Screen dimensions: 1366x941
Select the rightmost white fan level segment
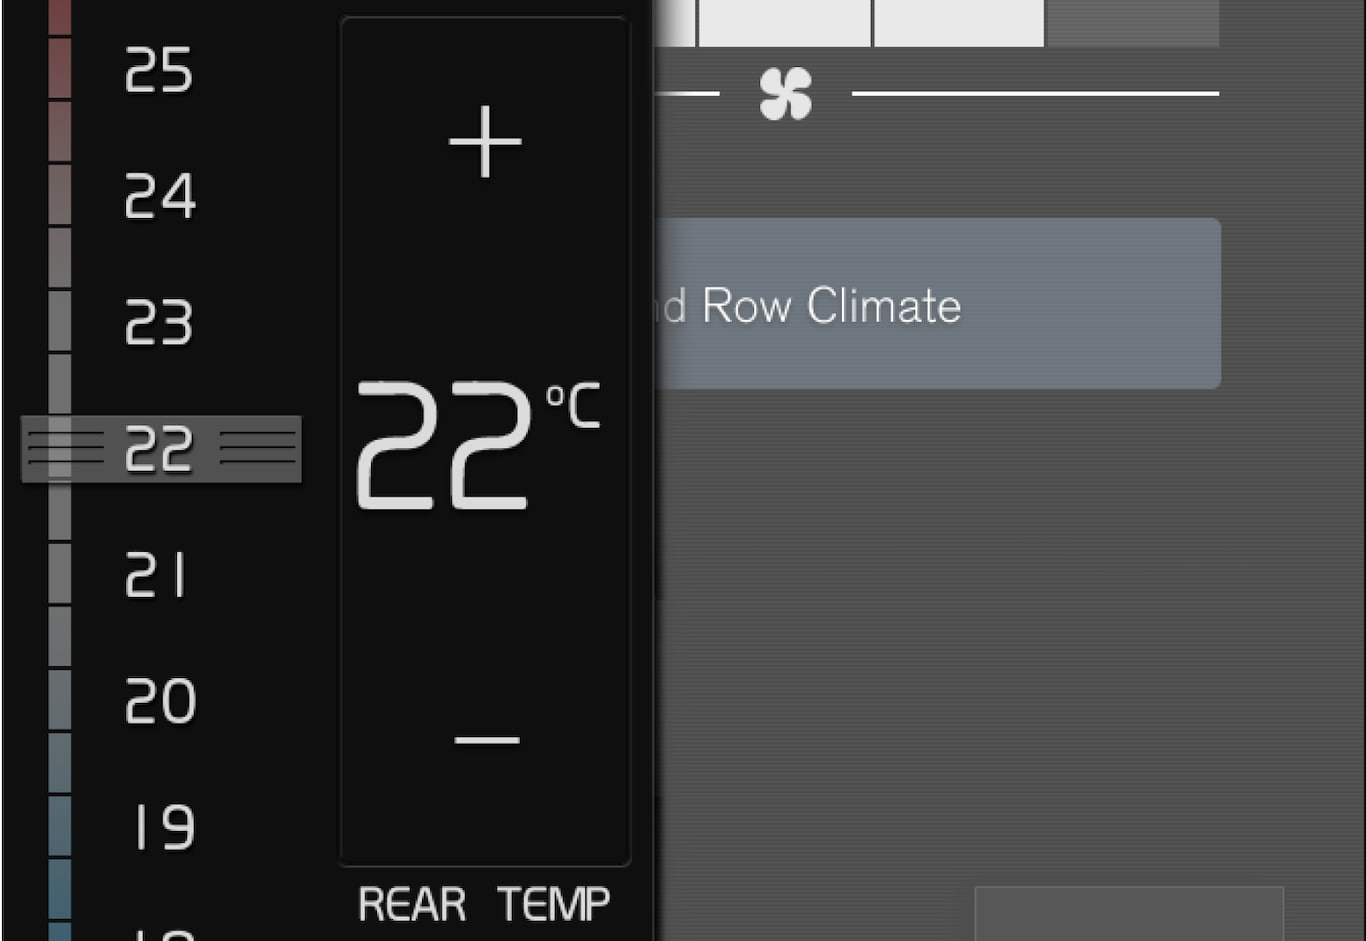[x=959, y=22]
